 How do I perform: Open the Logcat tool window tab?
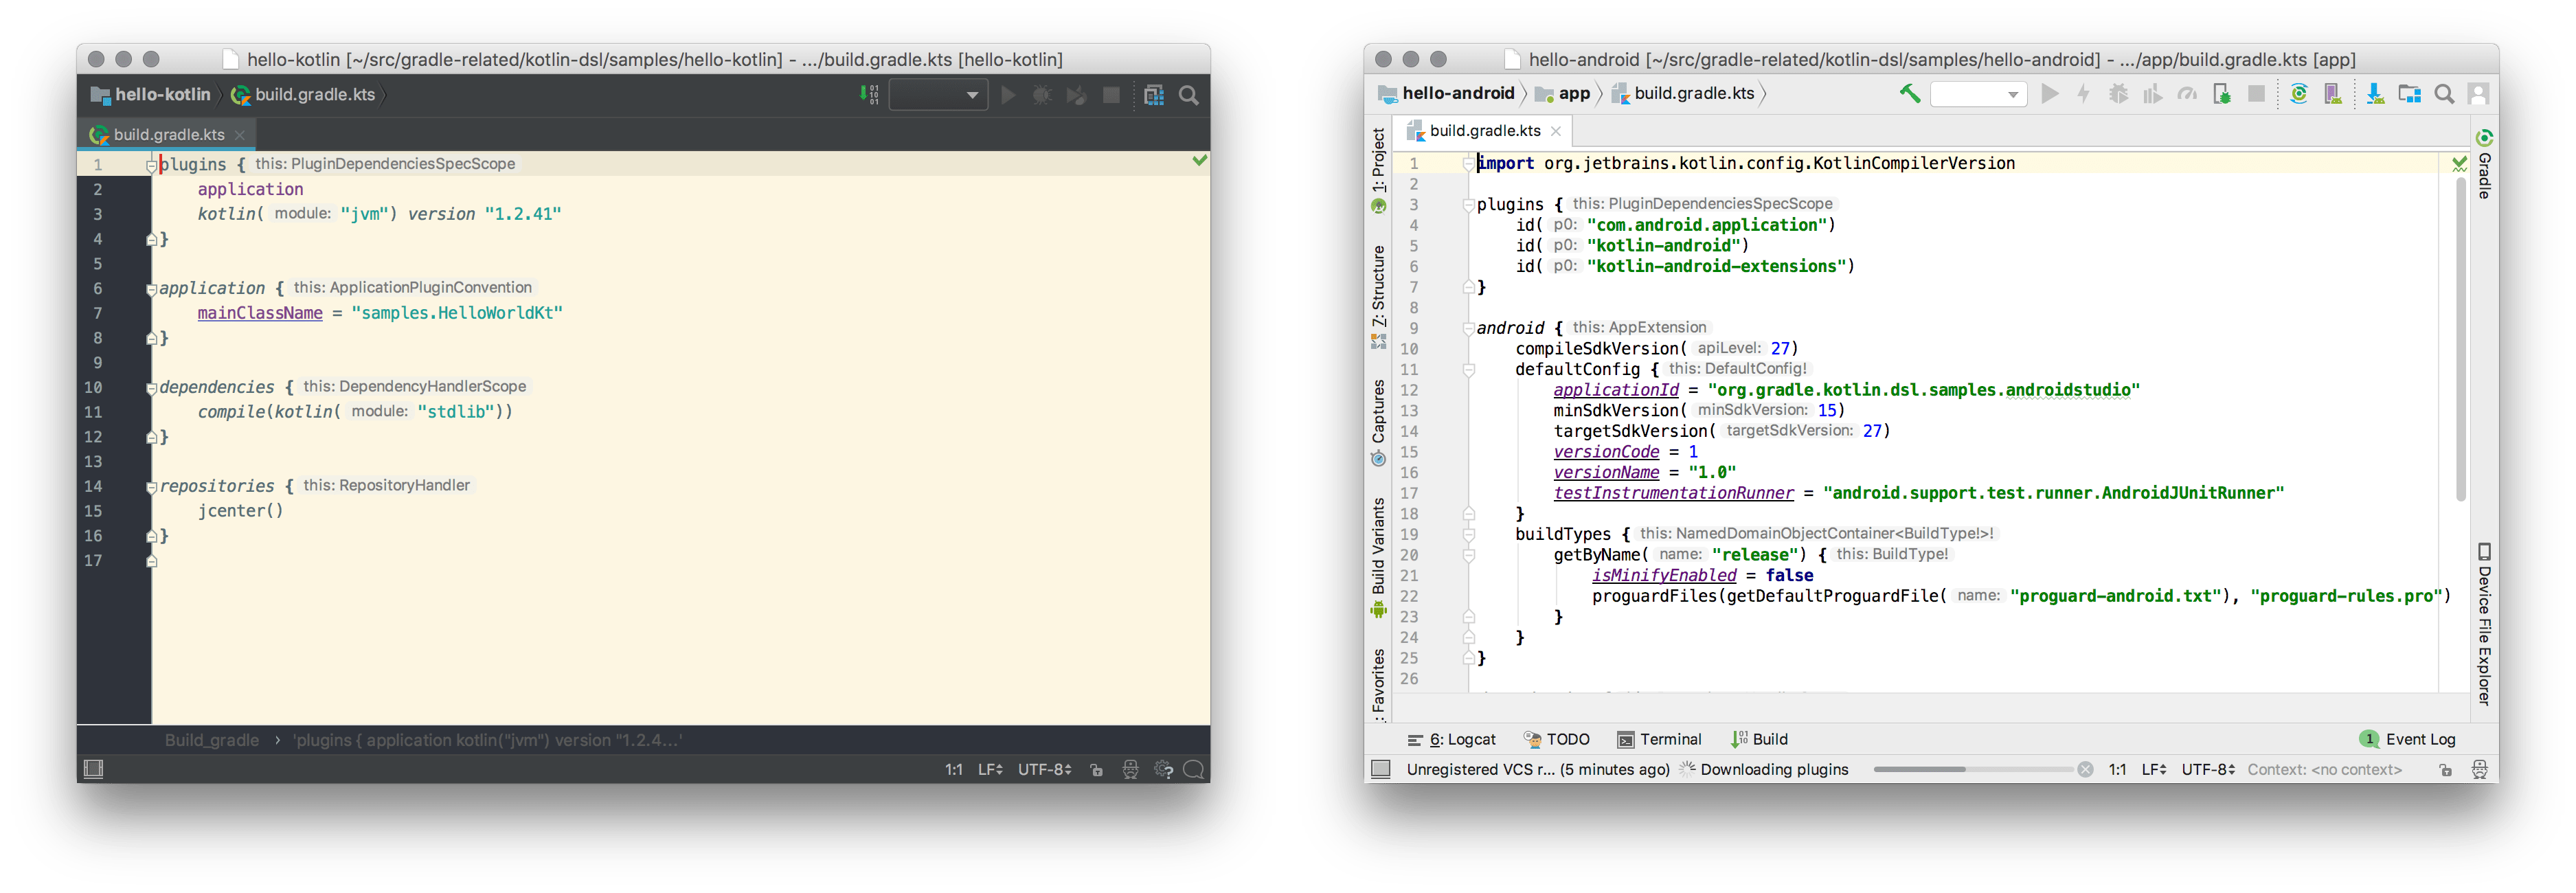tap(1452, 739)
